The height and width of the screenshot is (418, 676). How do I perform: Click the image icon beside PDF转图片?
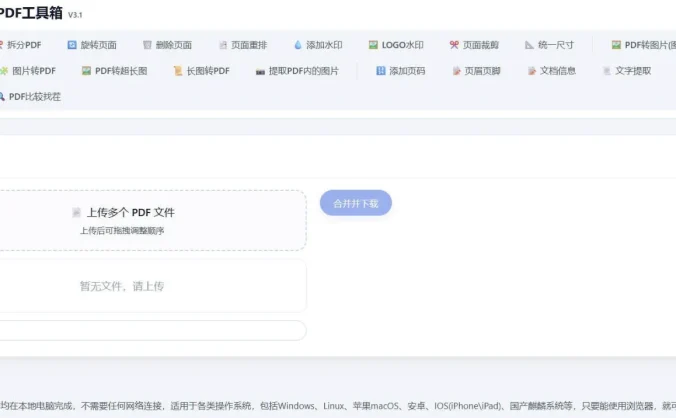pos(617,45)
